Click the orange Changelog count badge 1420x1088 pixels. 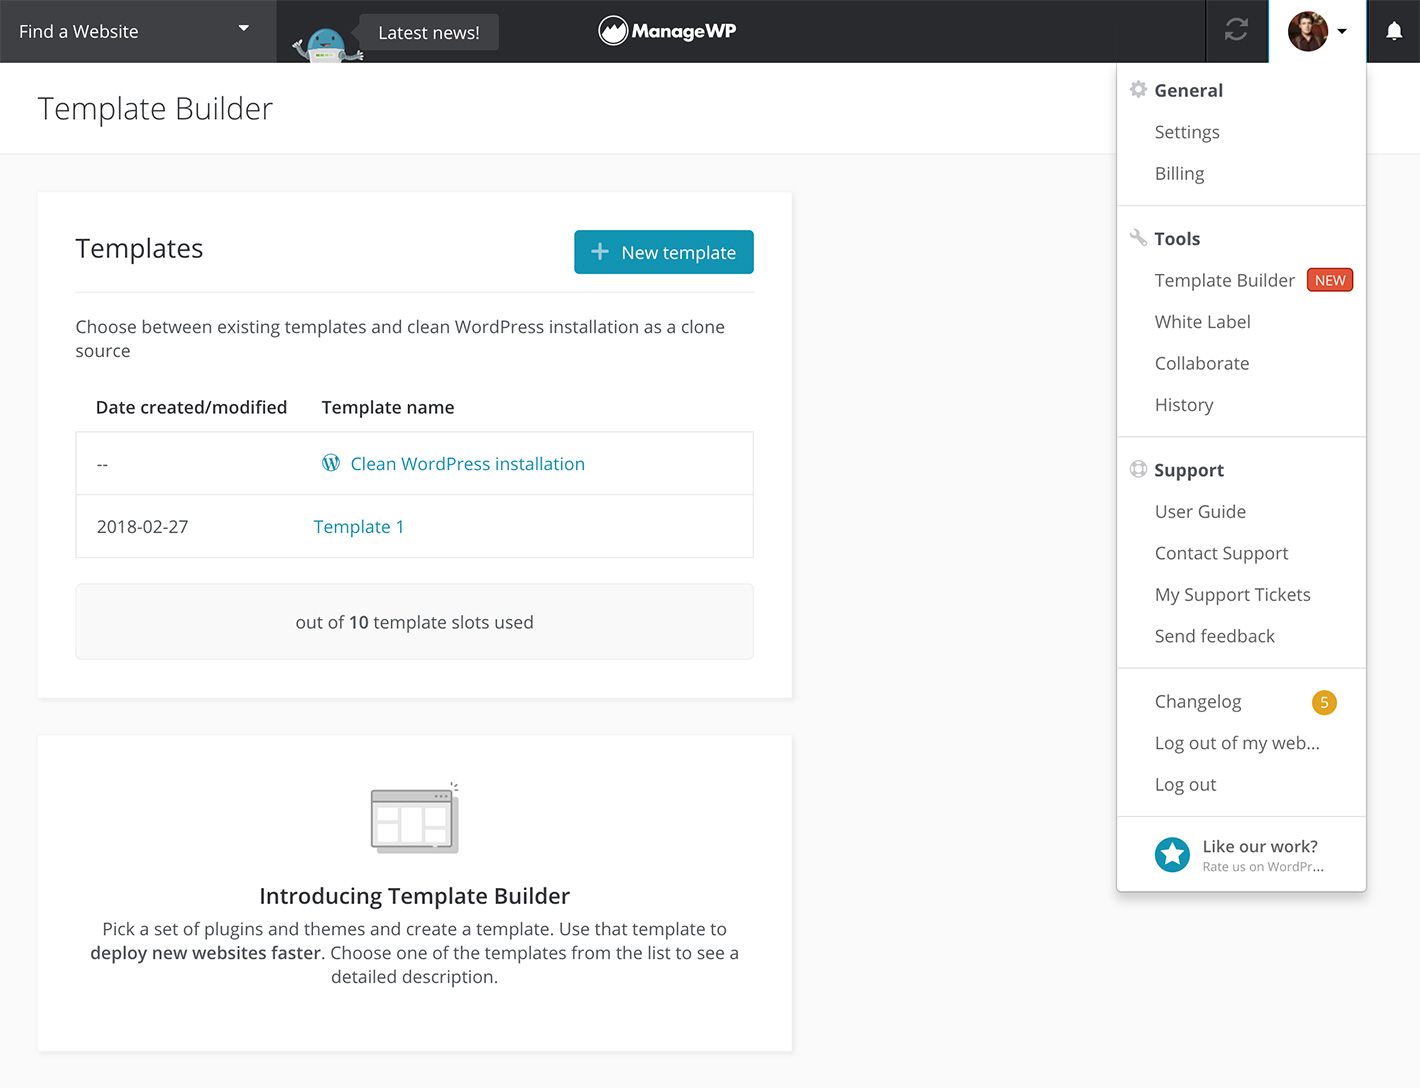(1323, 702)
